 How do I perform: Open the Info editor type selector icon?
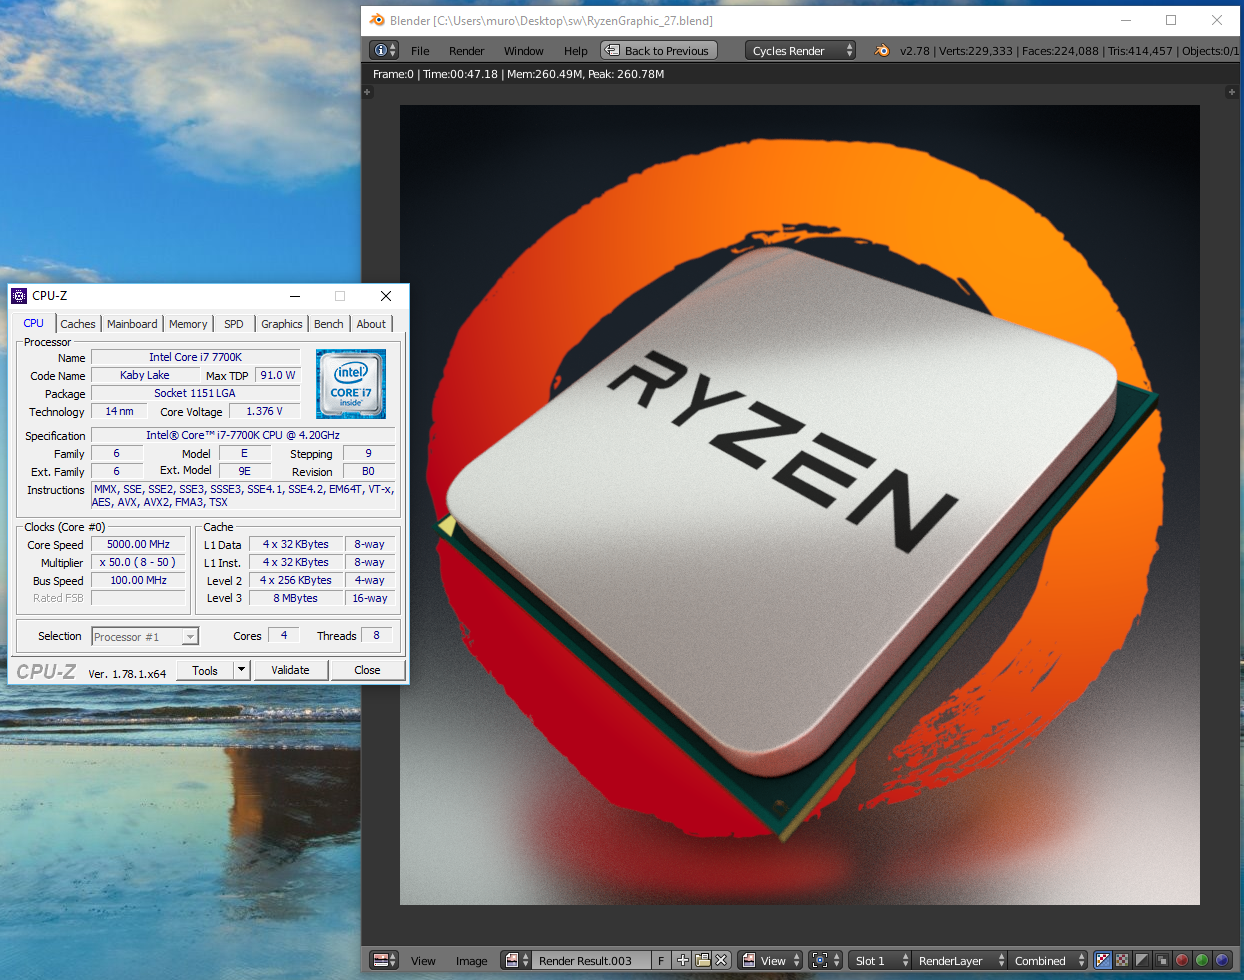click(x=384, y=50)
